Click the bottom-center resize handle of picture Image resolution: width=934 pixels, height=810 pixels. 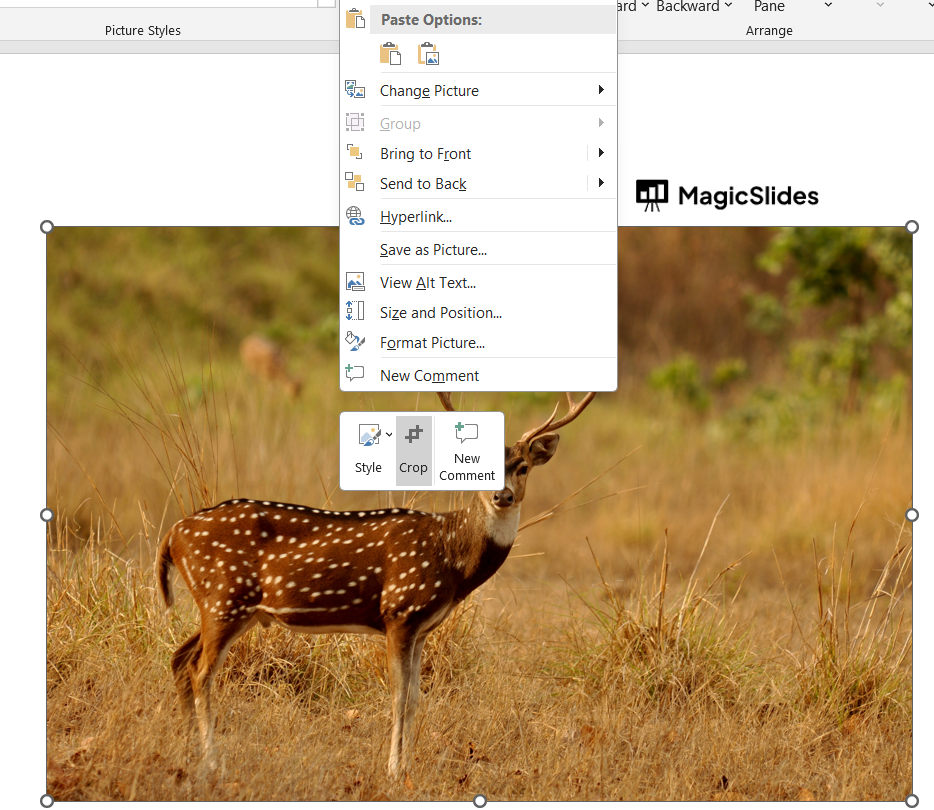(480, 801)
